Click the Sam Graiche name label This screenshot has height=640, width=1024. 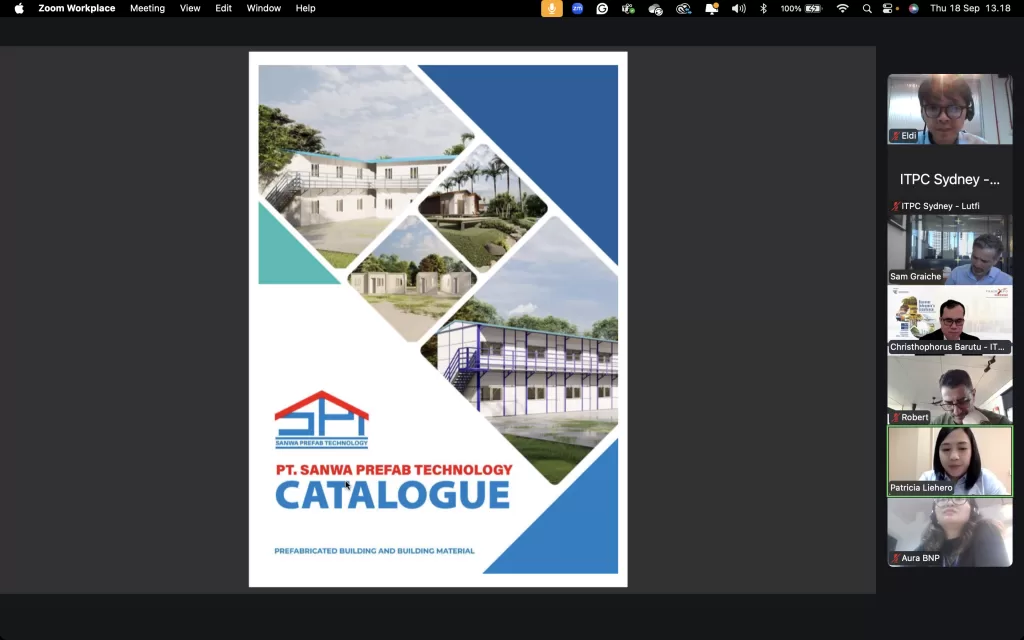coord(916,276)
